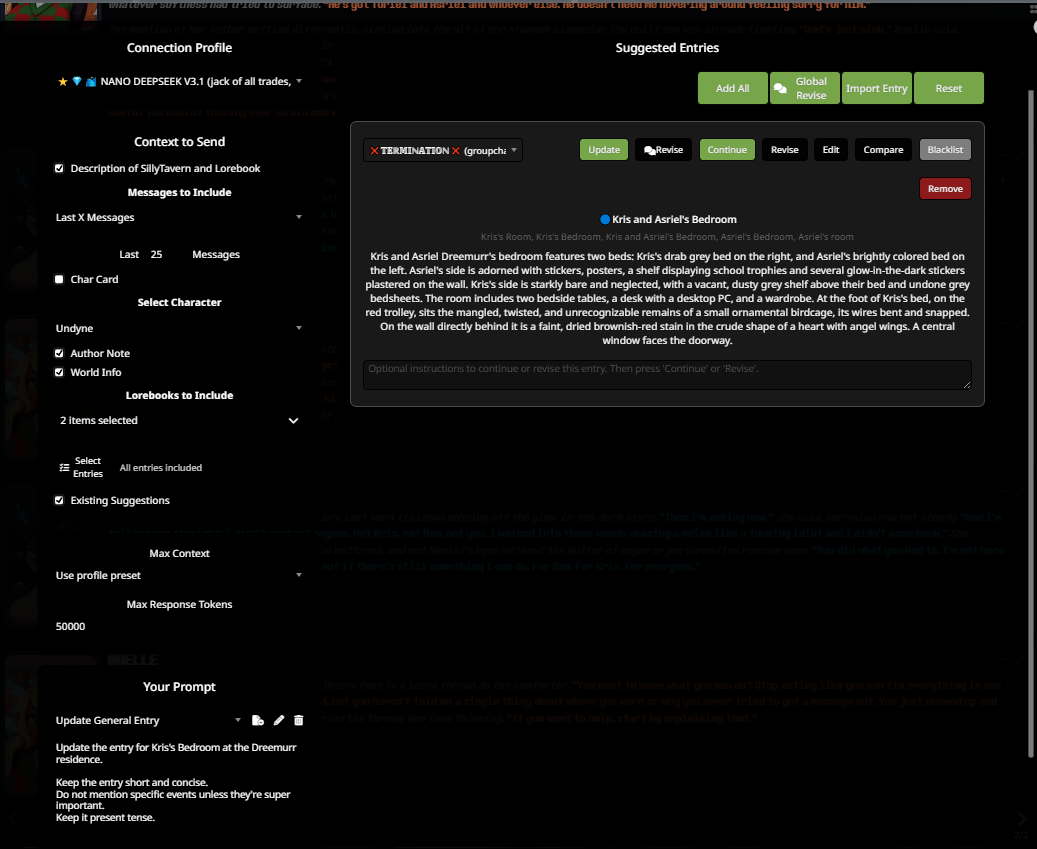Click the right-side vertical scrollbar

(x=1030, y=423)
